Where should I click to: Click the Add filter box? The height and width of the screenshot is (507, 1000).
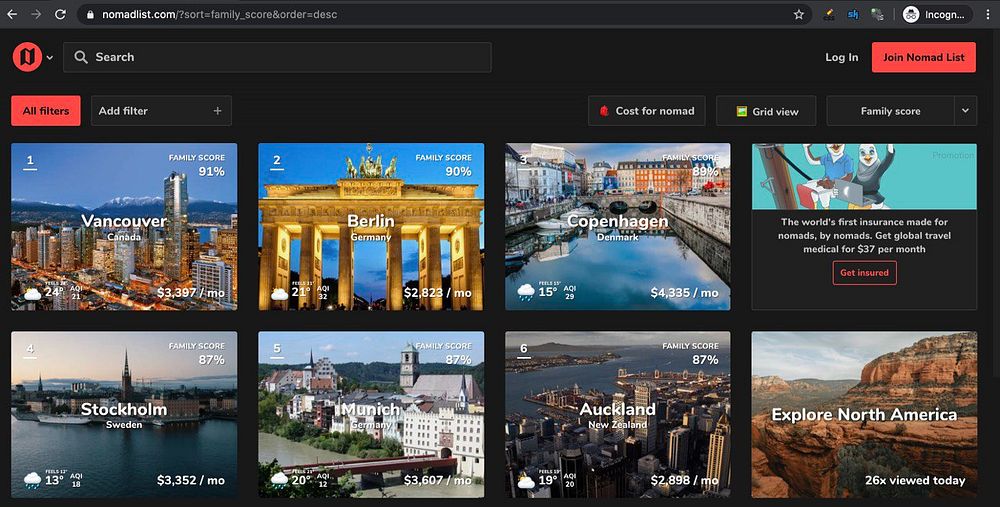coord(161,110)
